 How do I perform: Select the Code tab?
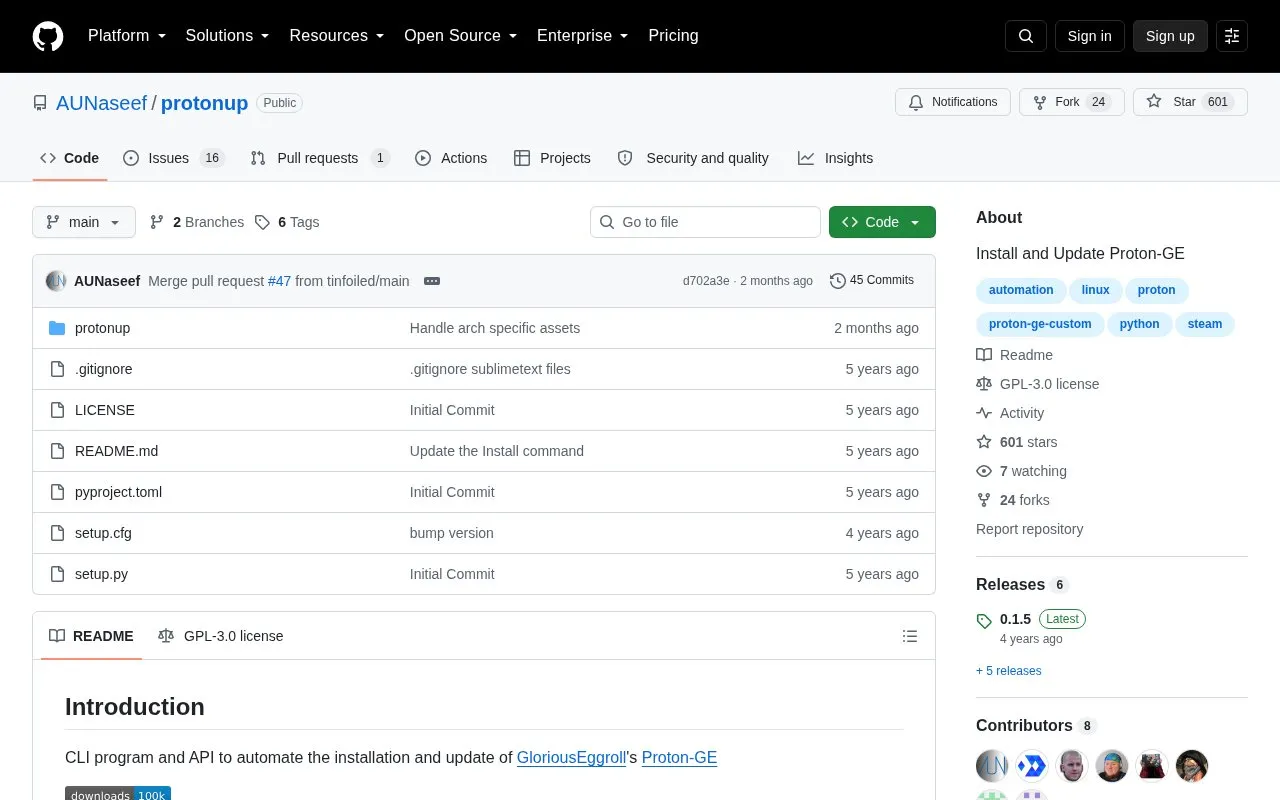(x=70, y=158)
